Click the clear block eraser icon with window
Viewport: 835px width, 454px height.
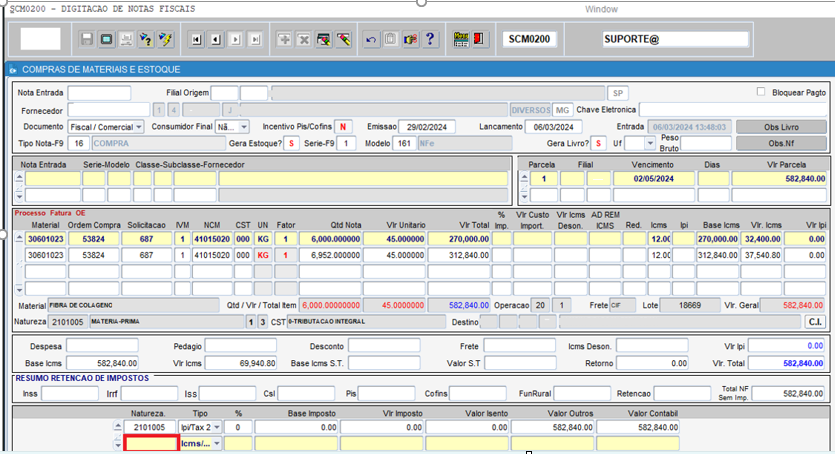(324, 39)
